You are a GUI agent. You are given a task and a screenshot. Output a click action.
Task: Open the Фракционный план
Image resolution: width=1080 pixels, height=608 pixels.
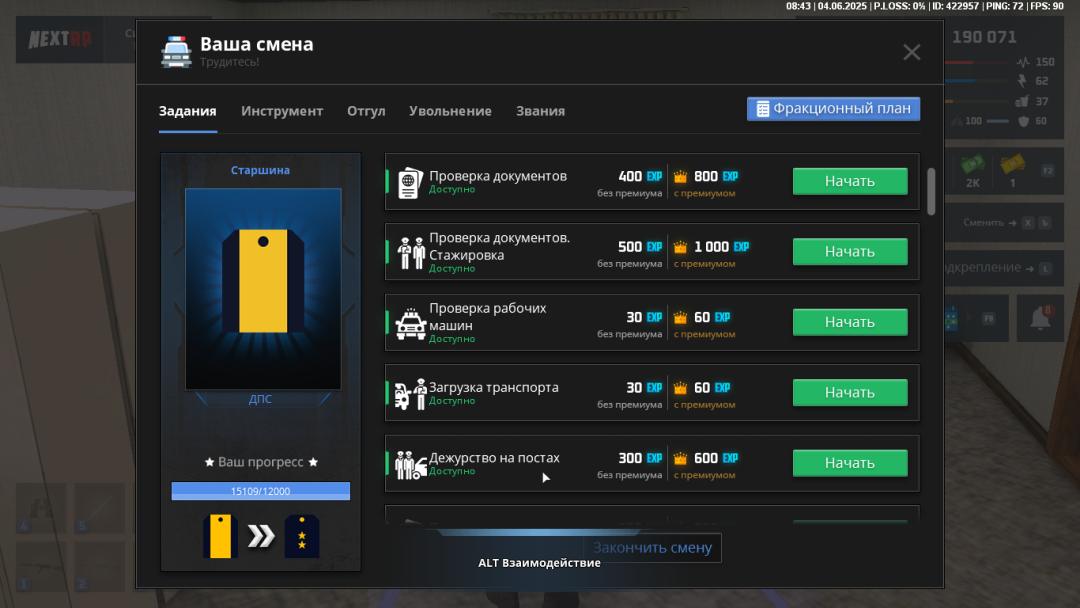[x=833, y=109]
